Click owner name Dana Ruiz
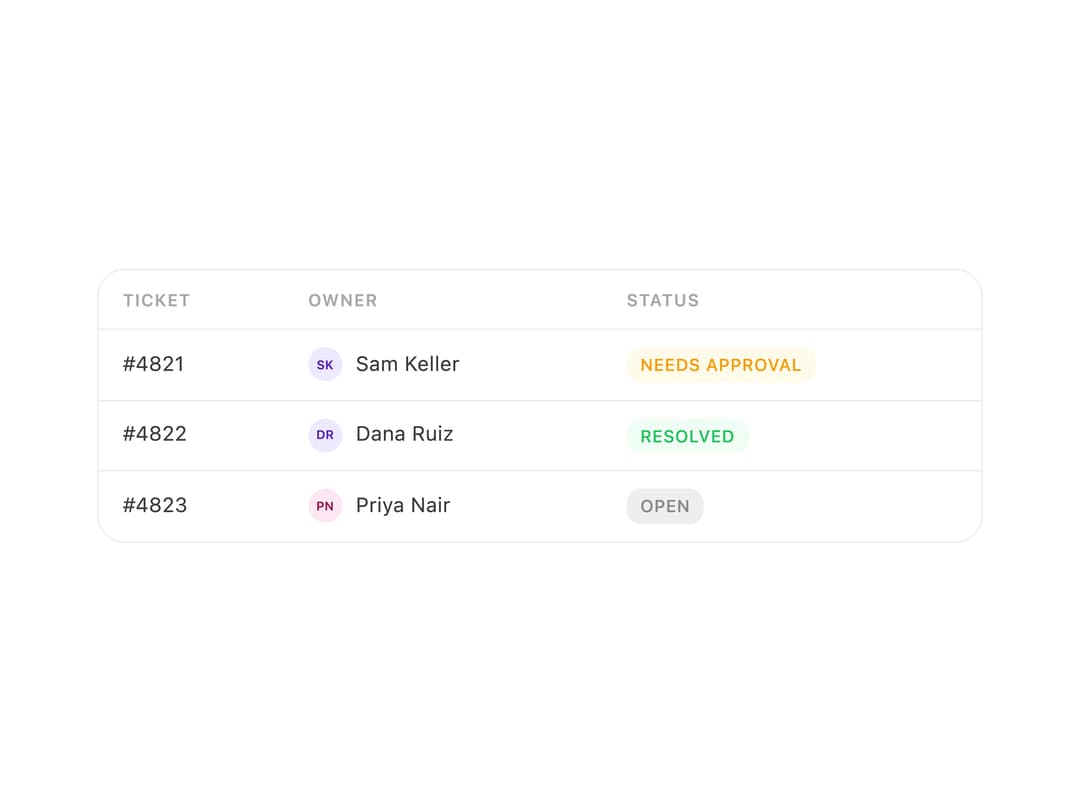The height and width of the screenshot is (810, 1080). [x=404, y=434]
